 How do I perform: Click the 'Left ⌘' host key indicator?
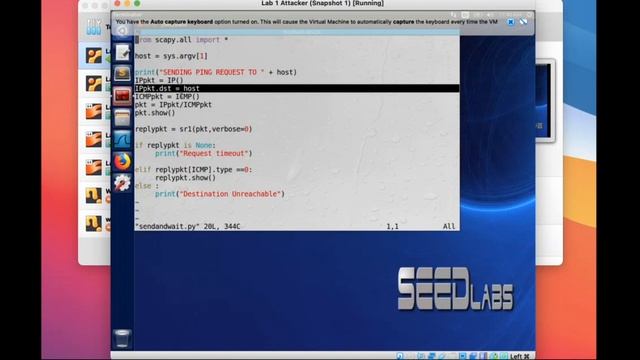click(x=520, y=356)
